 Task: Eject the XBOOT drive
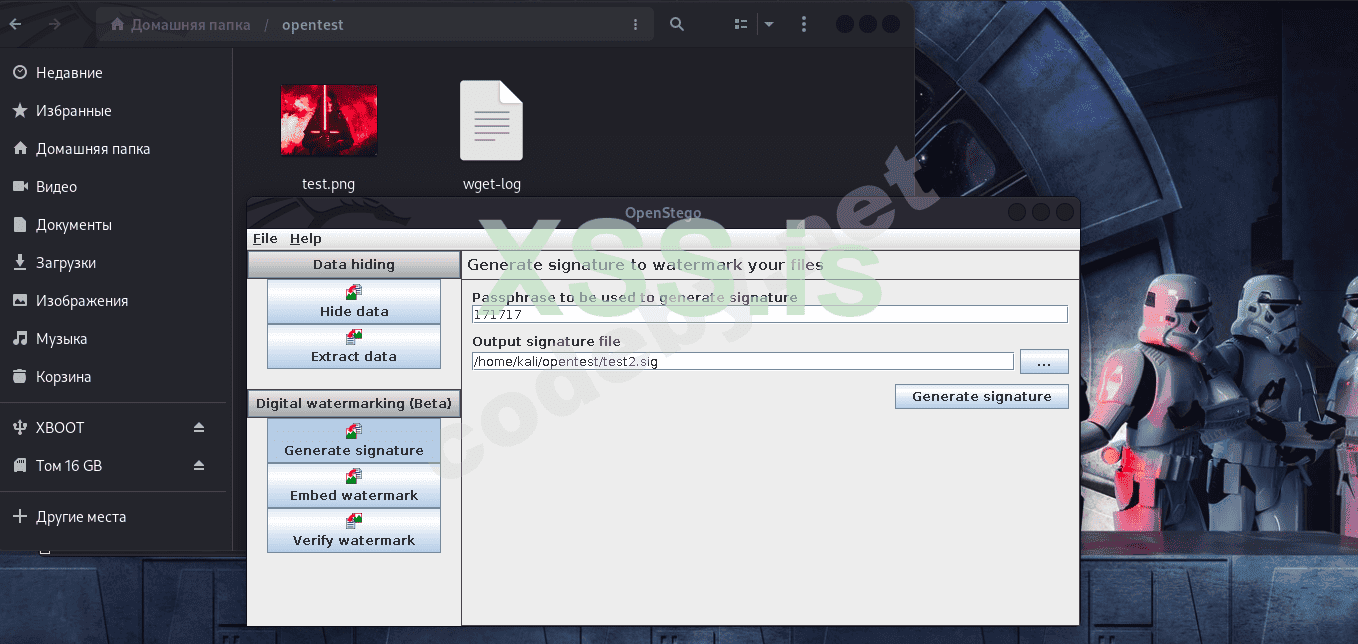pos(199,428)
